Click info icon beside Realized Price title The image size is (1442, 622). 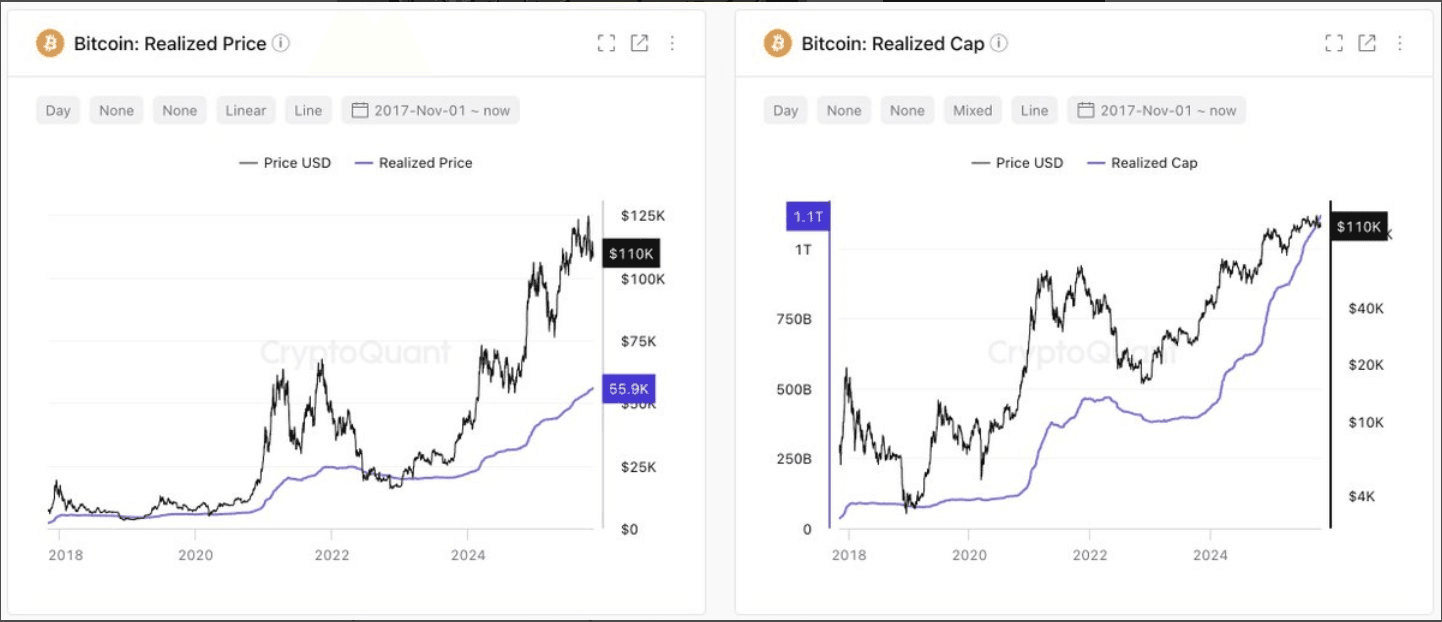click(281, 43)
